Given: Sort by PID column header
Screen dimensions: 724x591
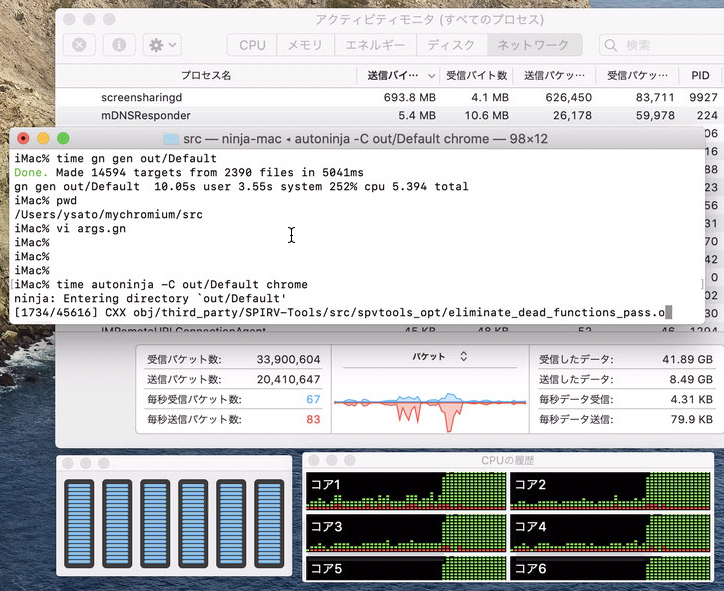Looking at the screenshot, I should pyautogui.click(x=699, y=75).
